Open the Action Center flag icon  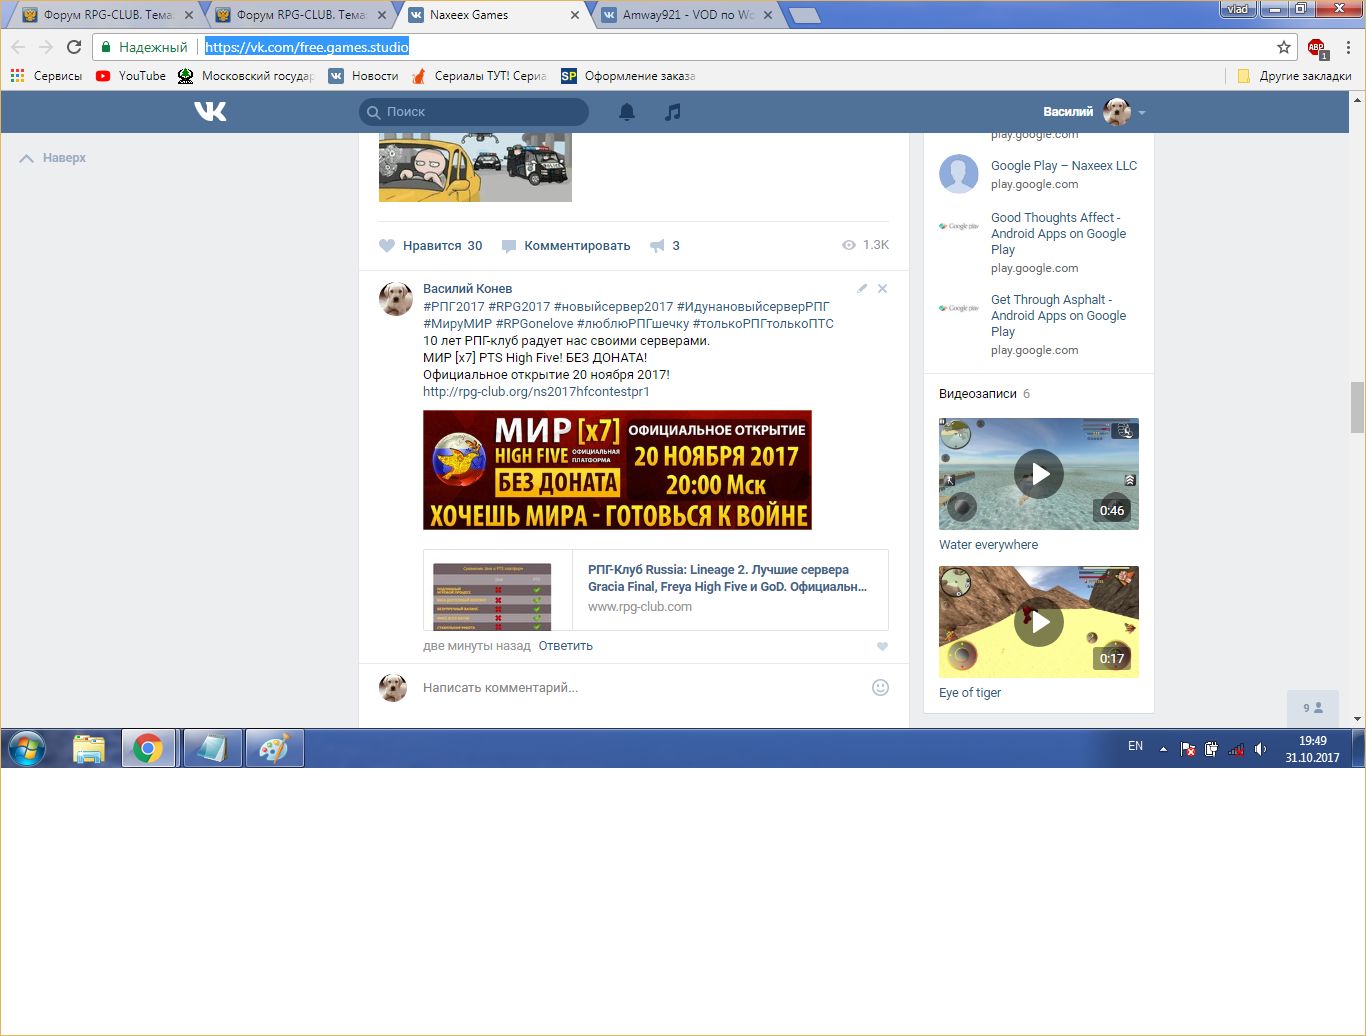(x=1187, y=748)
